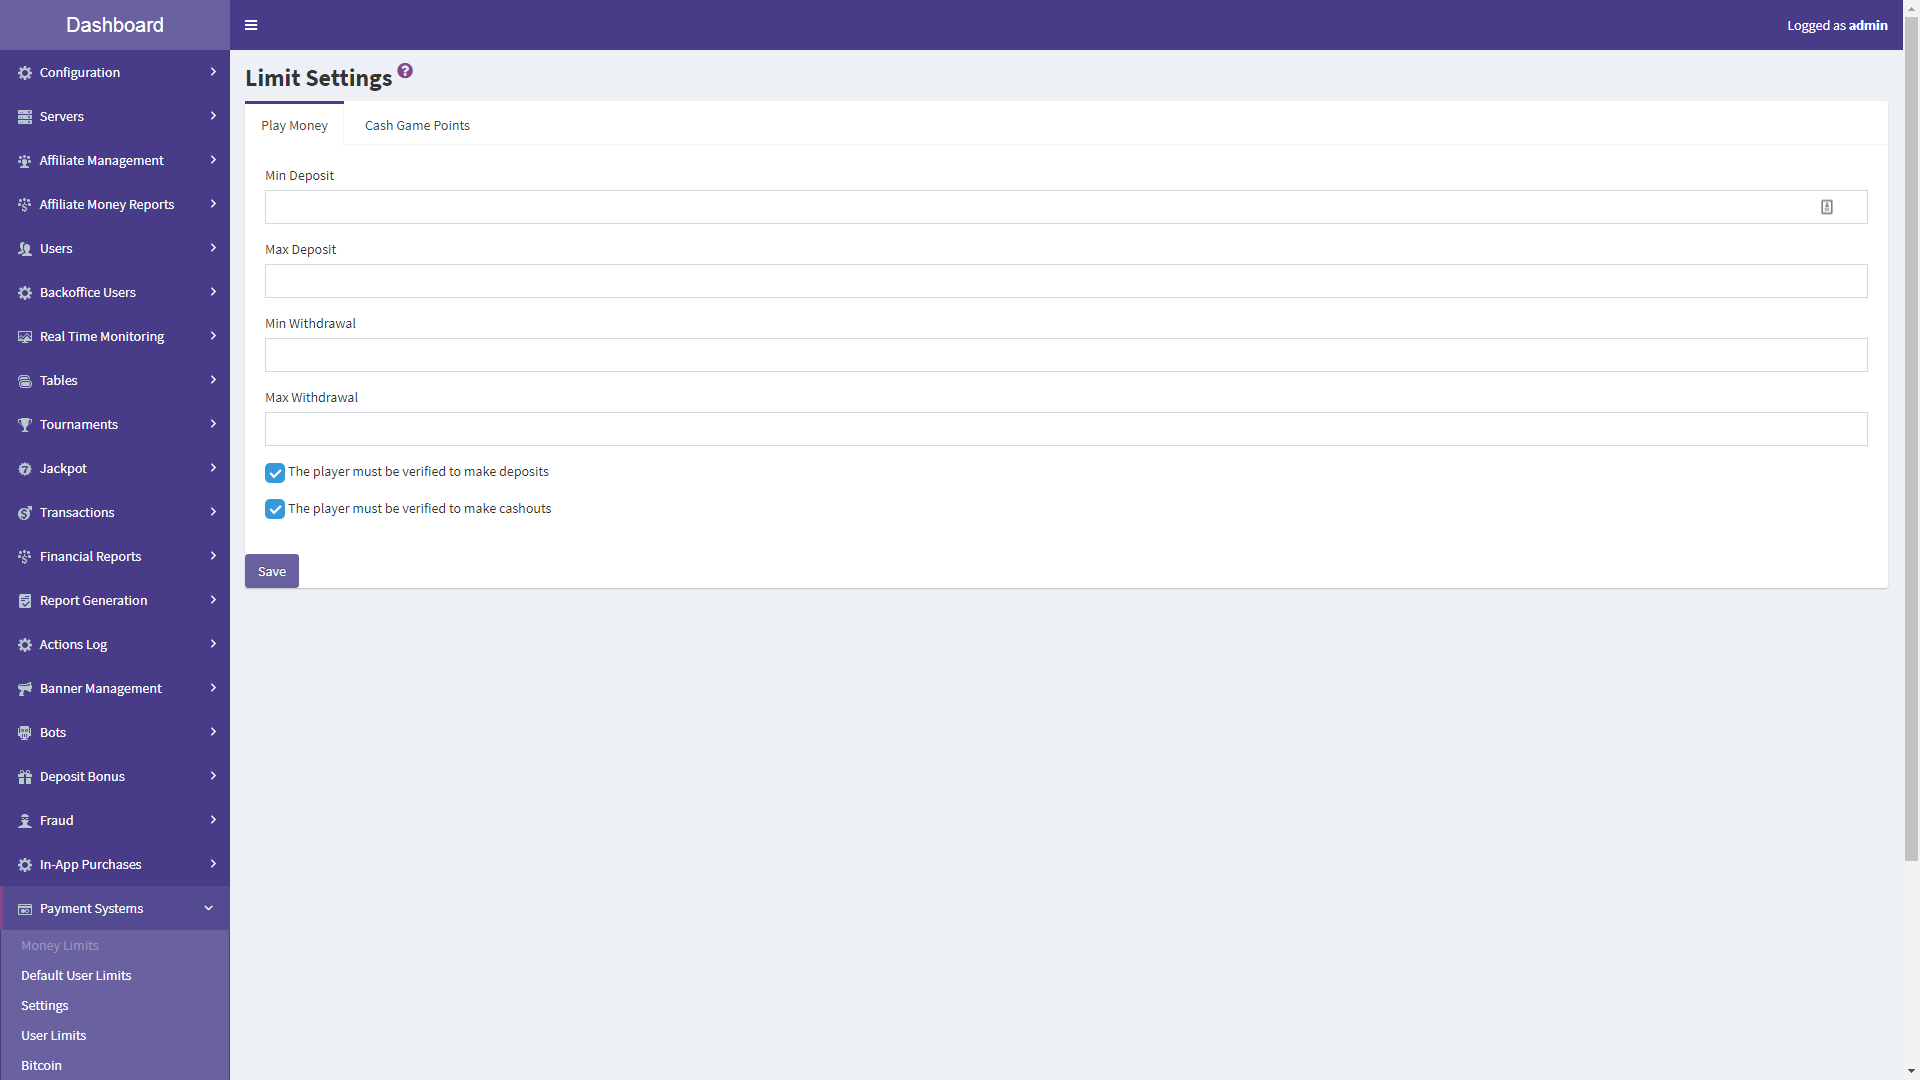This screenshot has height=1080, width=1920.
Task: Click the Save button
Action: click(x=272, y=571)
